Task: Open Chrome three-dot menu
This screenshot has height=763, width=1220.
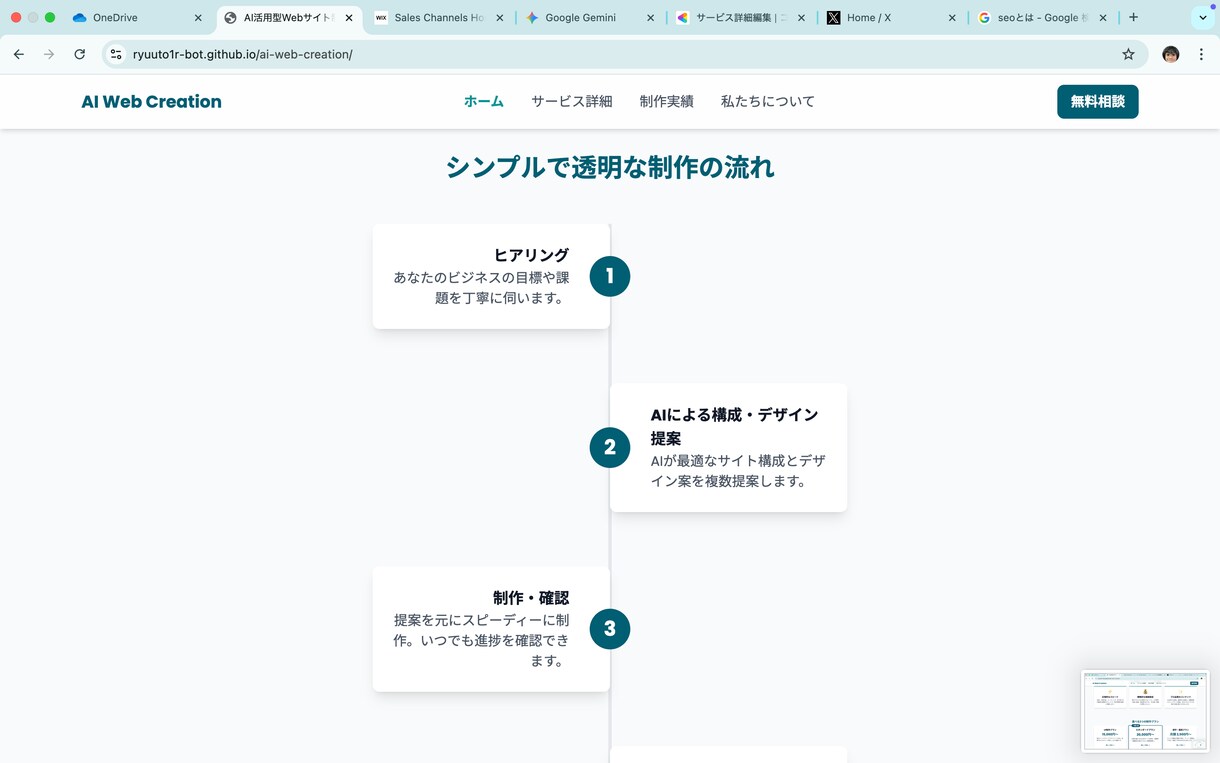Action: tap(1201, 54)
